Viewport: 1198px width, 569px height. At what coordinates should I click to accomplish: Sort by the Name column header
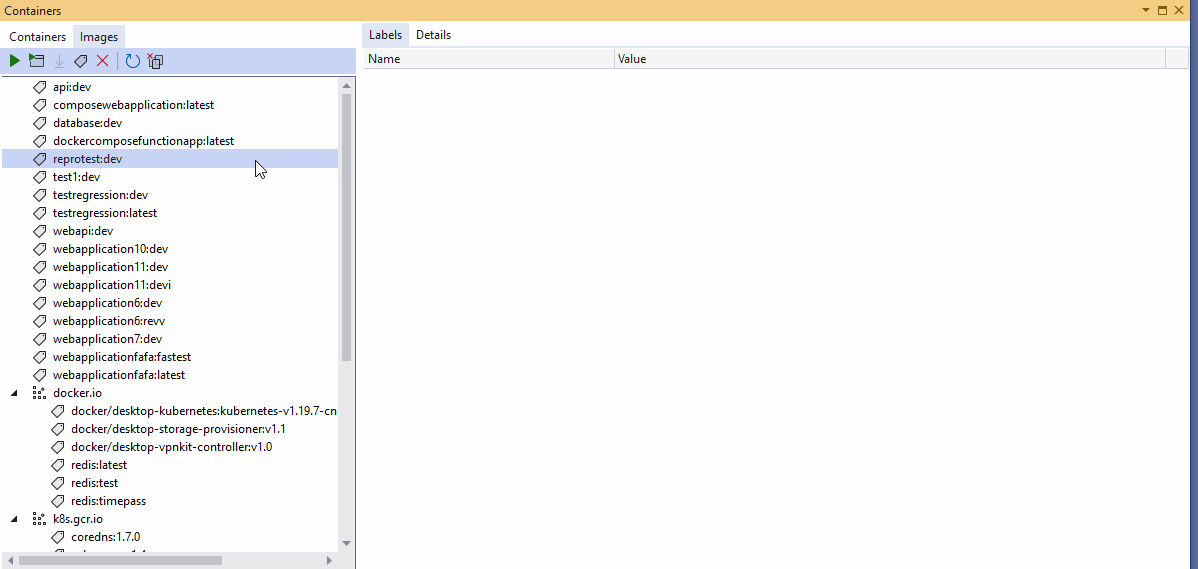pyautogui.click(x=385, y=59)
